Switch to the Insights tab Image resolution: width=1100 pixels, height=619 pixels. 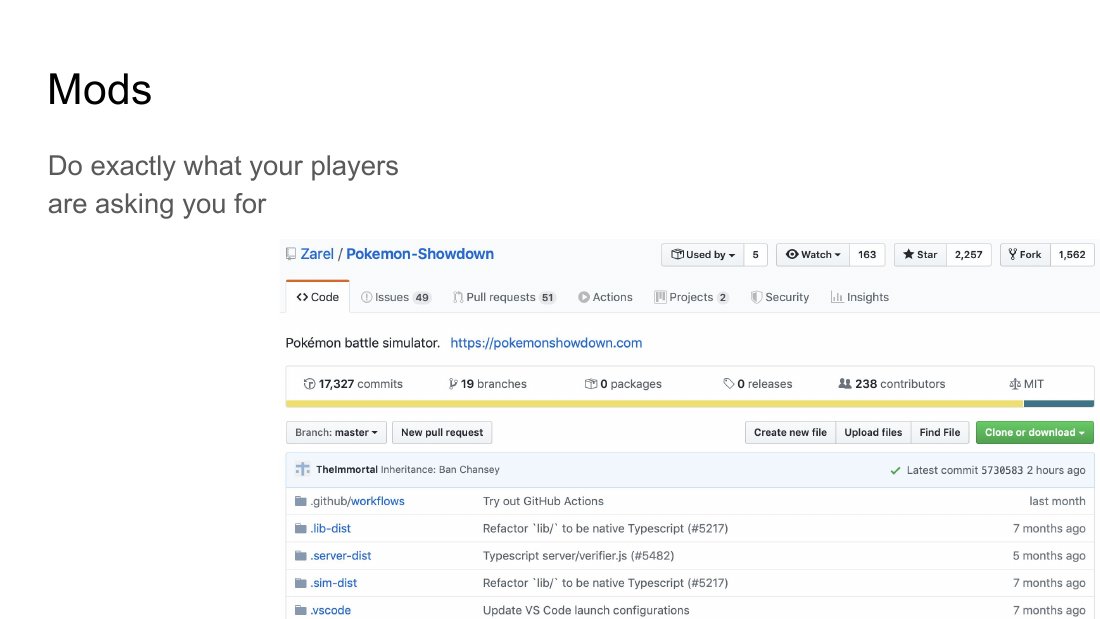click(859, 298)
